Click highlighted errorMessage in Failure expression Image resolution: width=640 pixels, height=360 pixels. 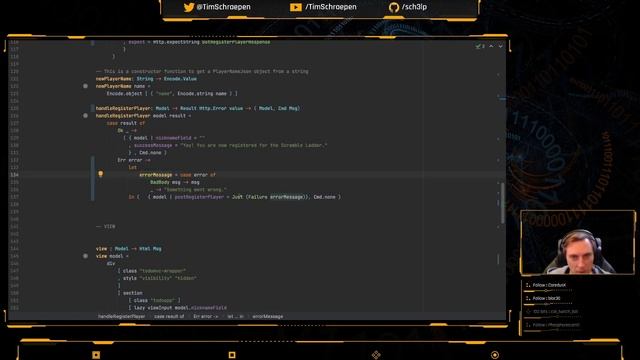(x=287, y=197)
